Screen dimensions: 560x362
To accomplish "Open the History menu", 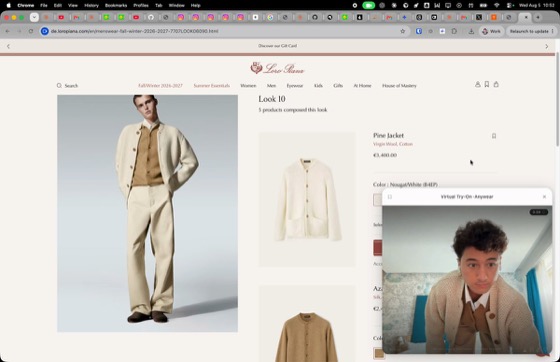I will point(91,5).
